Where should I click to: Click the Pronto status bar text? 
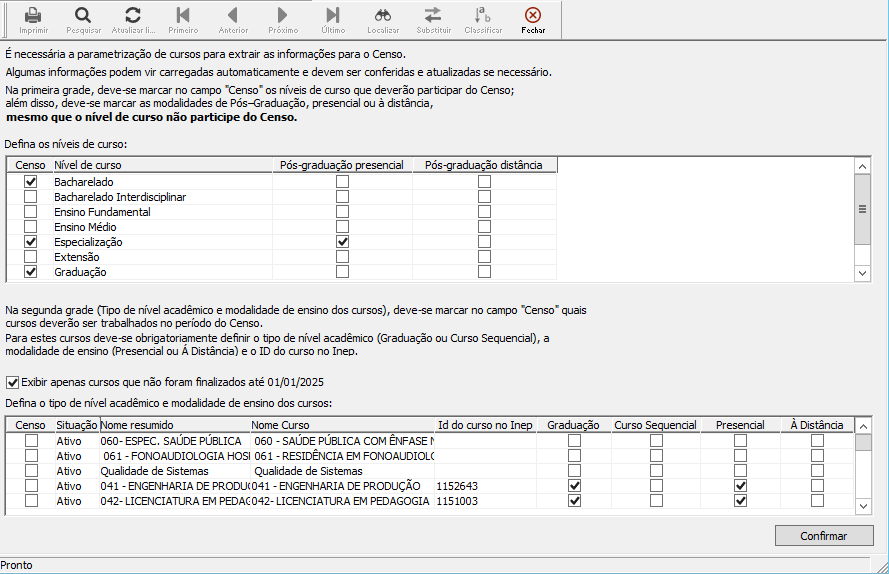pos(16,565)
